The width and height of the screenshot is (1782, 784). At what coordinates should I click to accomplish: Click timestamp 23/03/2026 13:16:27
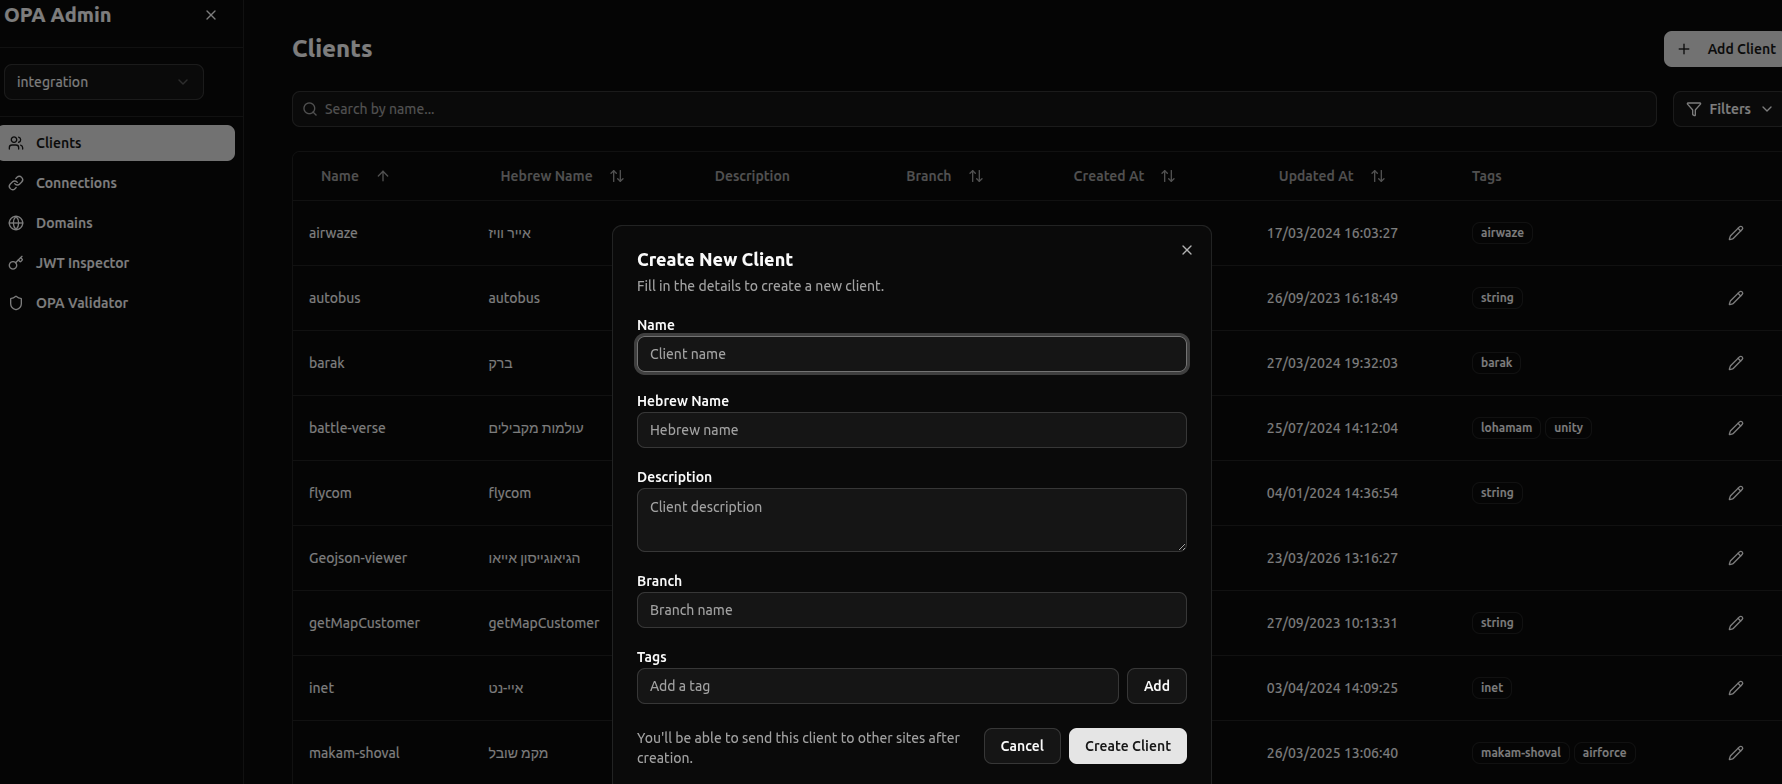tap(1332, 558)
